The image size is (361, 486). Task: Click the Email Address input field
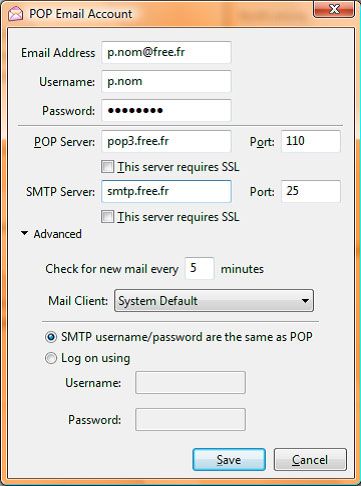pyautogui.click(x=166, y=52)
